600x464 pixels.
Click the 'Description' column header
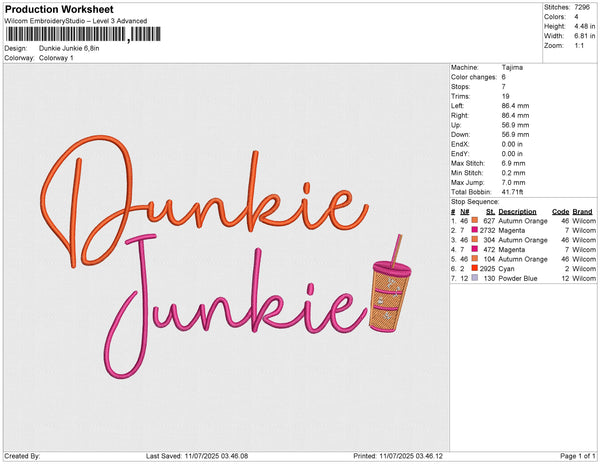[x=517, y=212]
